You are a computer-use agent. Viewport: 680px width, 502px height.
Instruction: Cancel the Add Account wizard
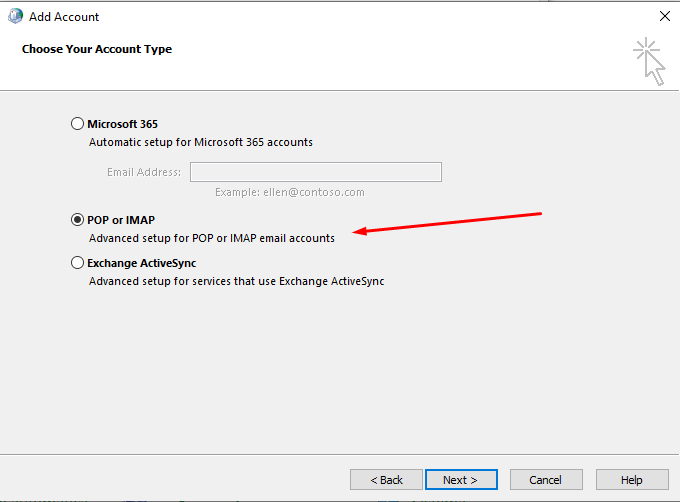546,480
